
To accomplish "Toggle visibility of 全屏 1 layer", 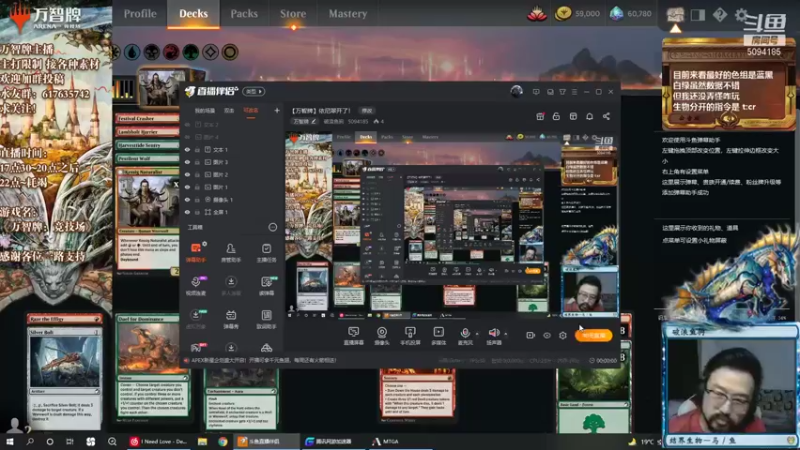I will (x=187, y=212).
